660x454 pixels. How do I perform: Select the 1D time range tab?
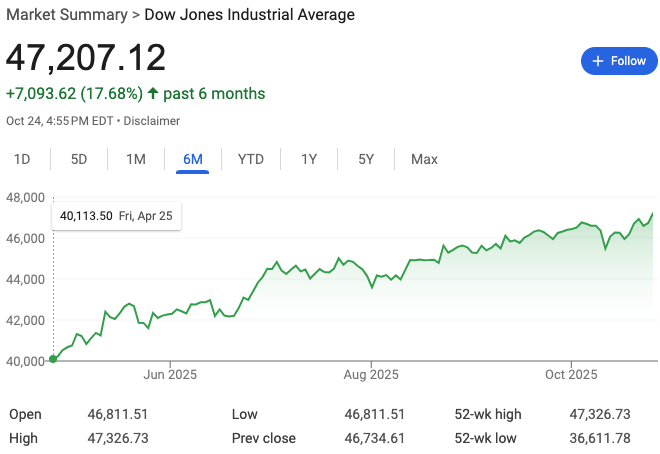point(21,159)
